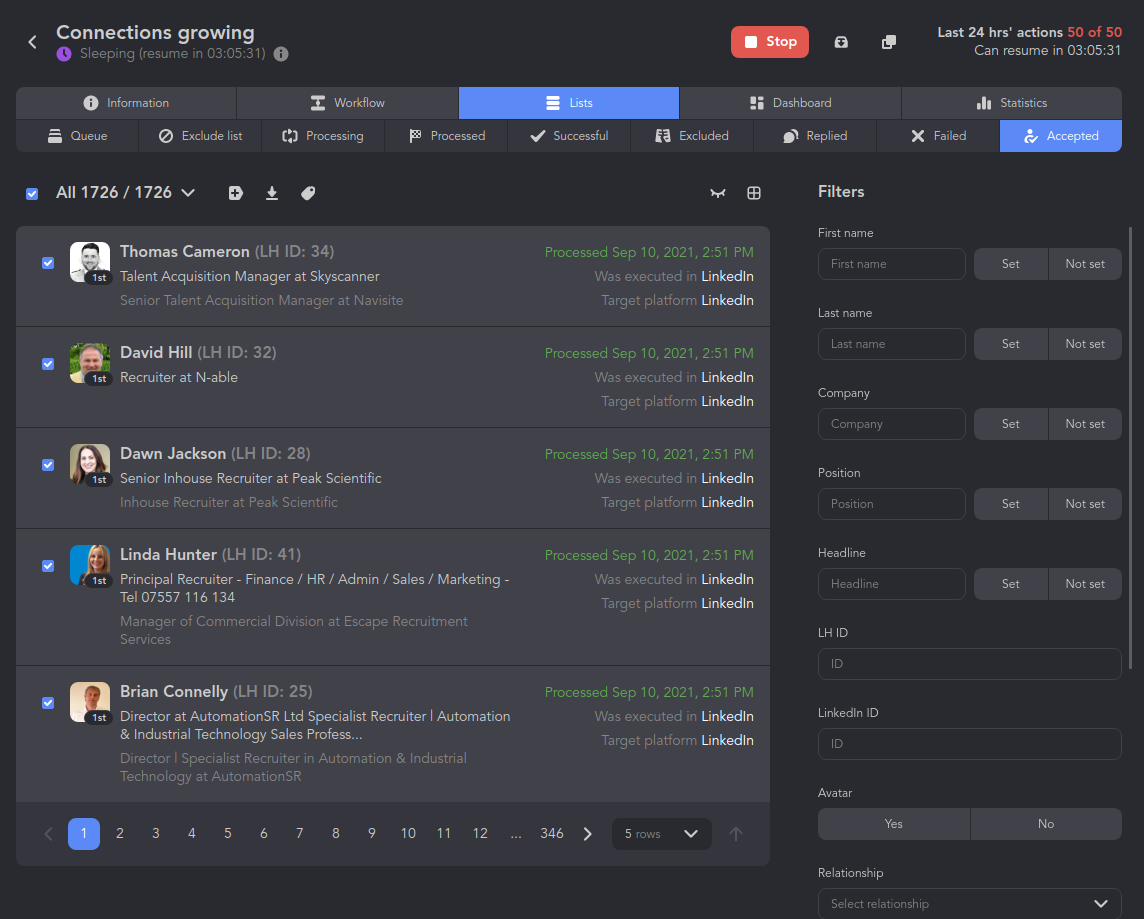Click the back arrow to leave Connections growing
This screenshot has height=919, width=1144.
[31, 42]
